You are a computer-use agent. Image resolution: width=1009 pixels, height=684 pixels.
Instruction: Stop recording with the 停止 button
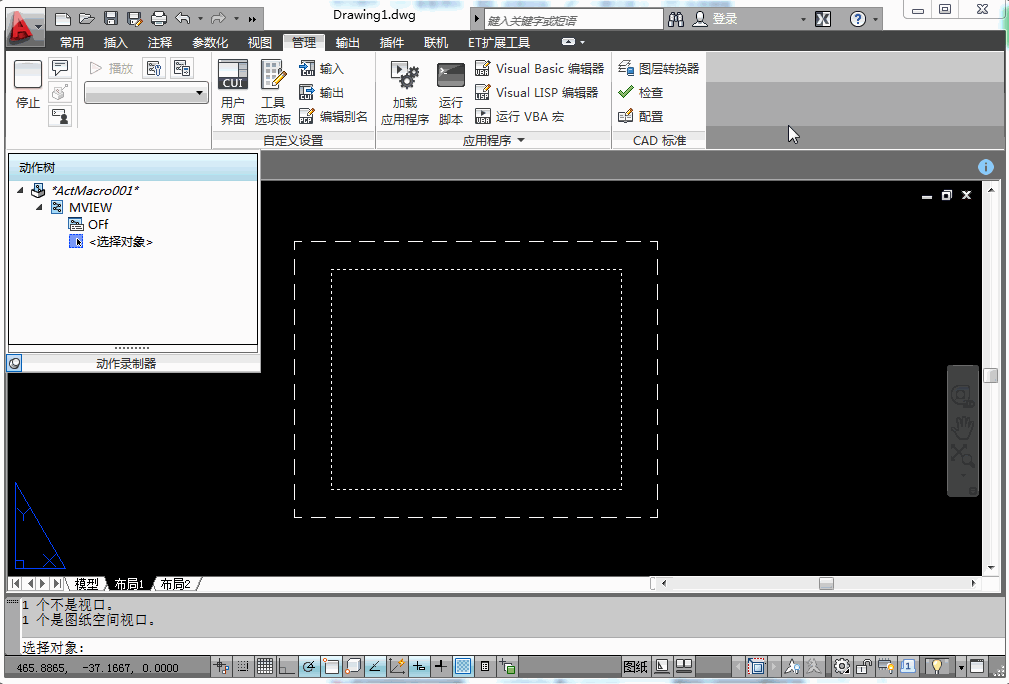click(28, 85)
